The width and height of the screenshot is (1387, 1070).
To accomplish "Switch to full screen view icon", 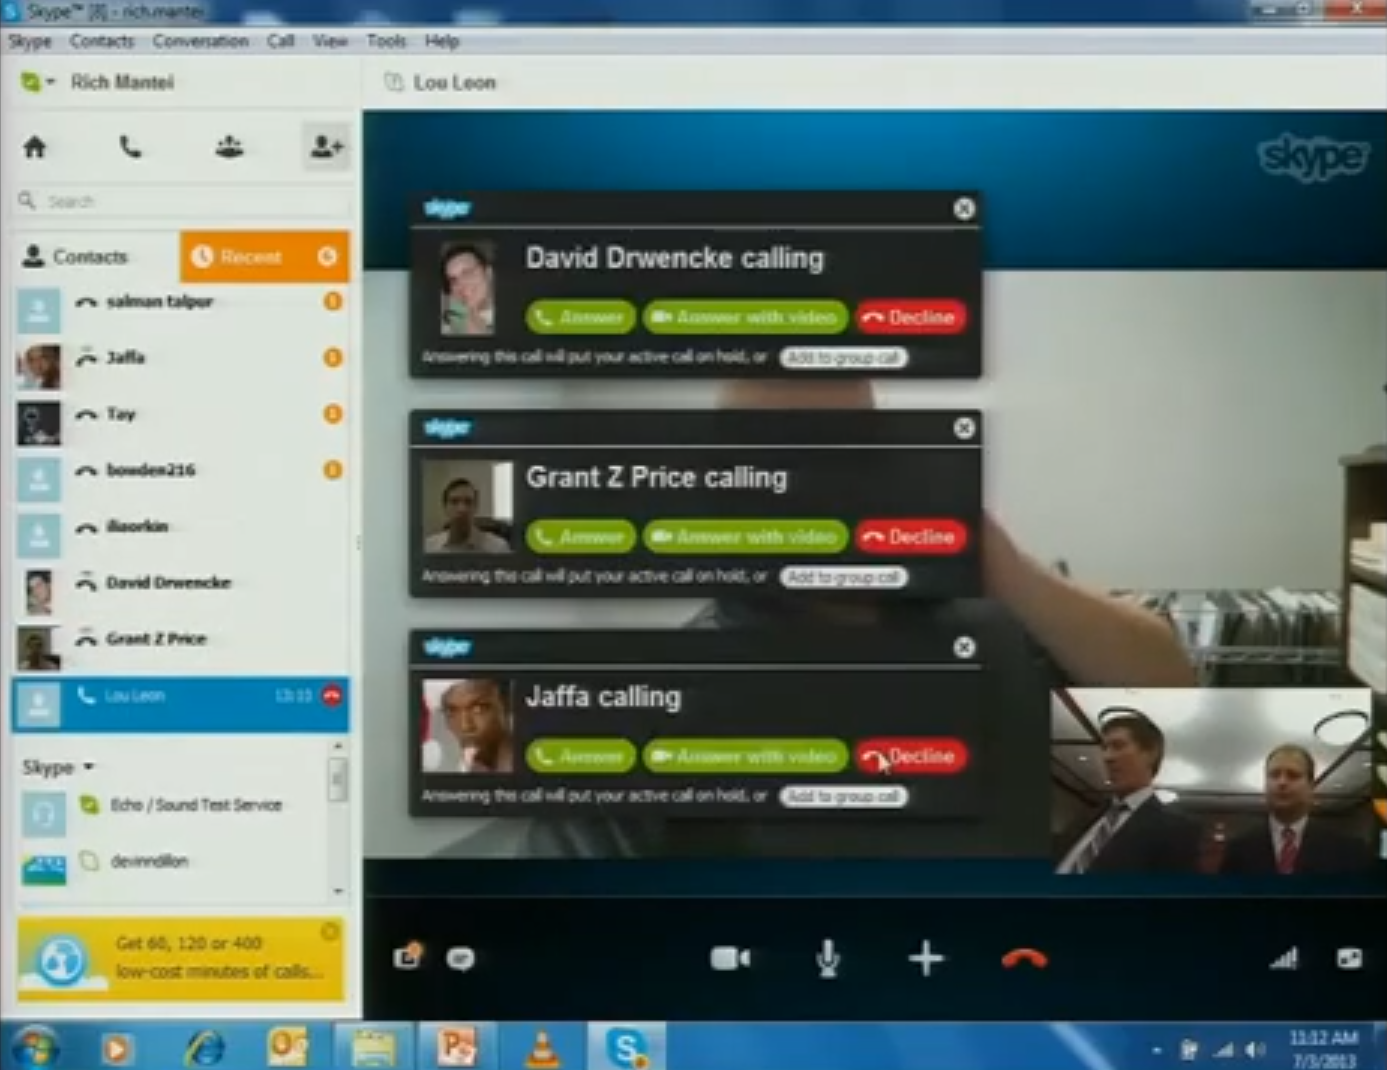I will point(1349,959).
